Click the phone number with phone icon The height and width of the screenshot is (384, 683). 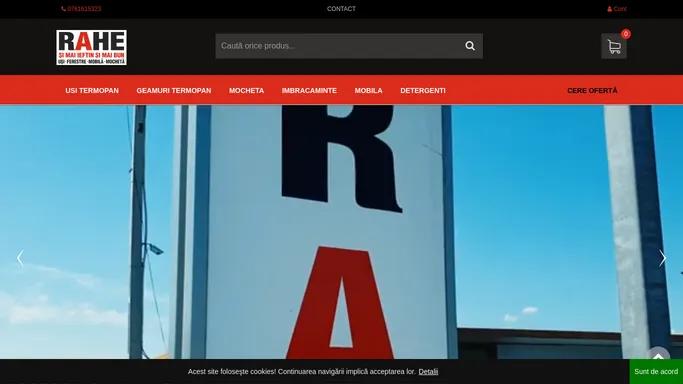[x=81, y=9]
